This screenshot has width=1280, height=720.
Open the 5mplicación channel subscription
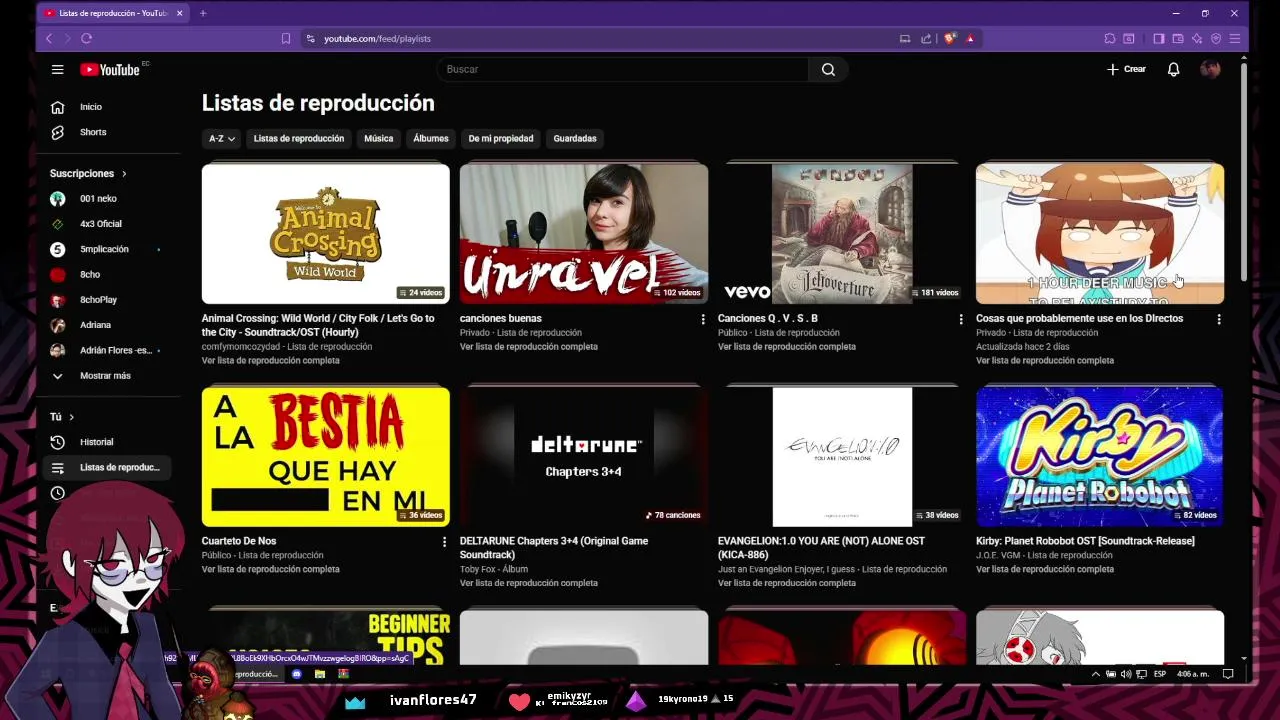tap(105, 249)
